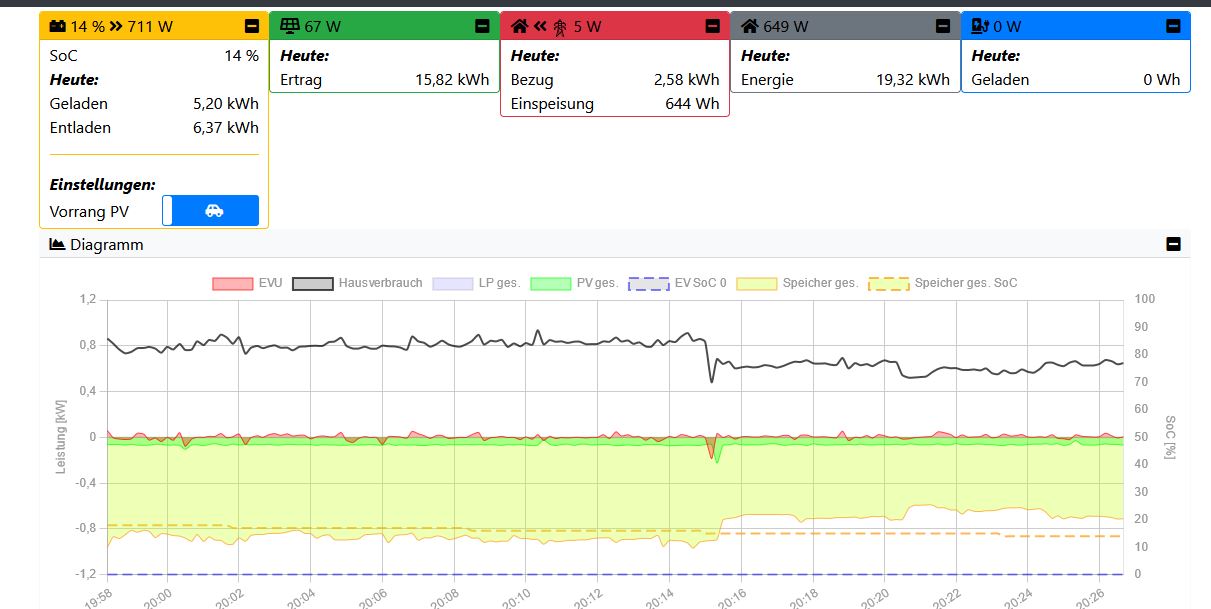Toggle EV SoC 0 legend entry
Screen dimensions: 1211x609
tap(677, 283)
